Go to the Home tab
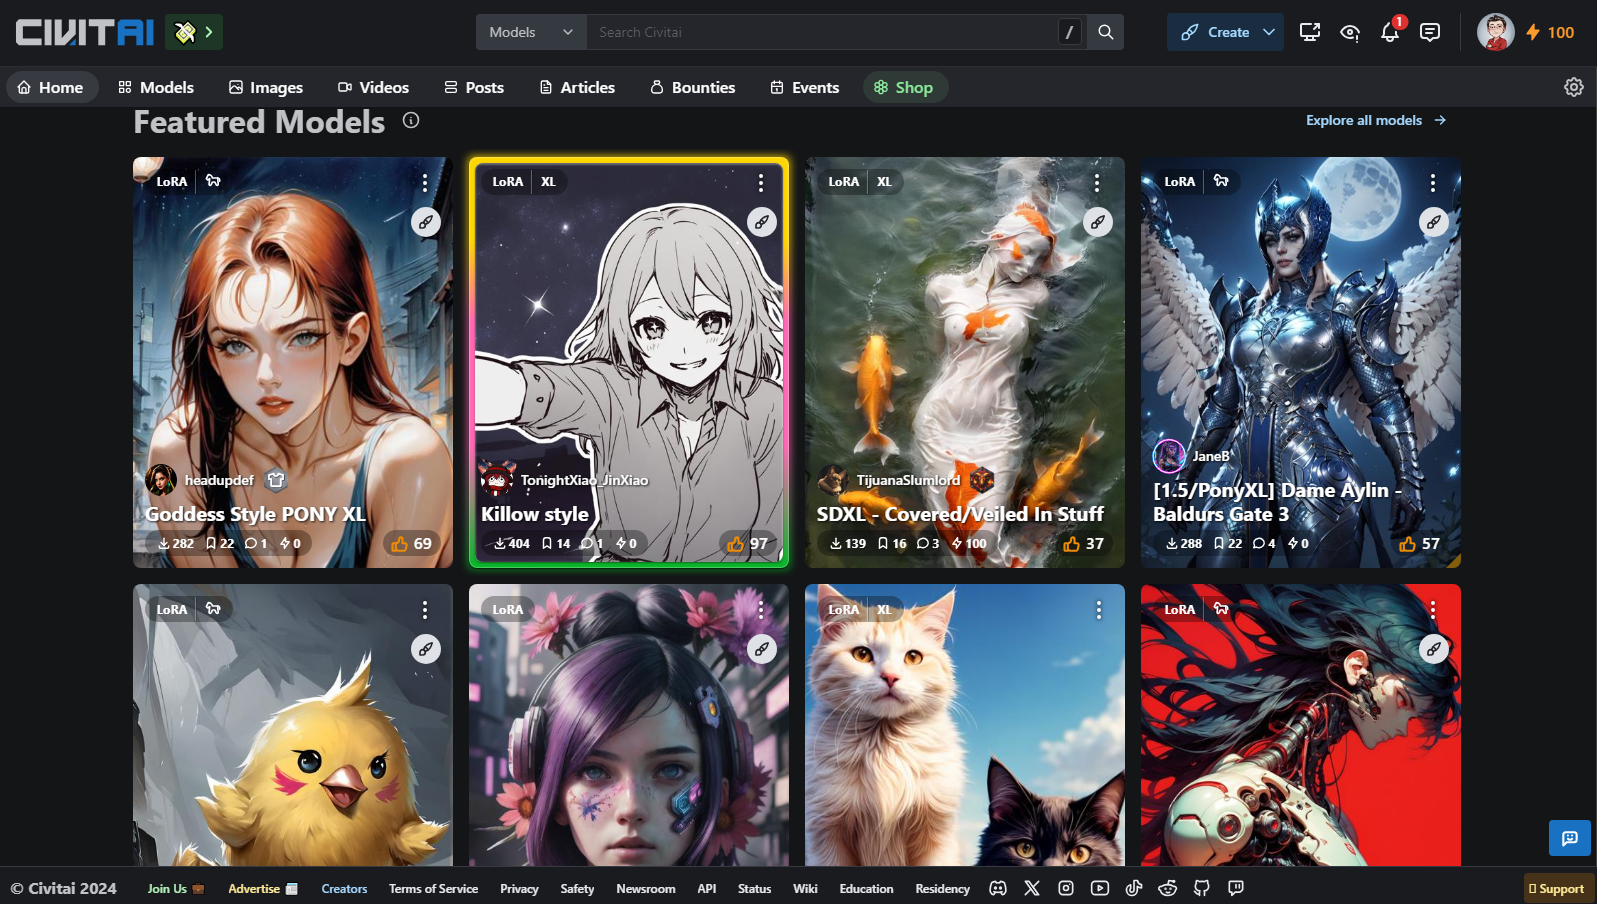The height and width of the screenshot is (904, 1597). [51, 87]
